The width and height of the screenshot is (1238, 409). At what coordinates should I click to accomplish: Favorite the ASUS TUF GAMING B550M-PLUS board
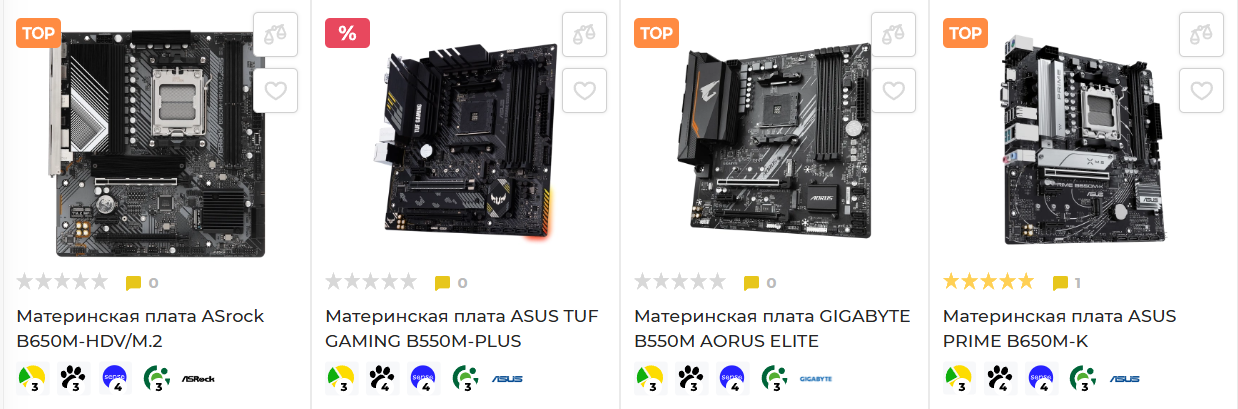pos(585,91)
